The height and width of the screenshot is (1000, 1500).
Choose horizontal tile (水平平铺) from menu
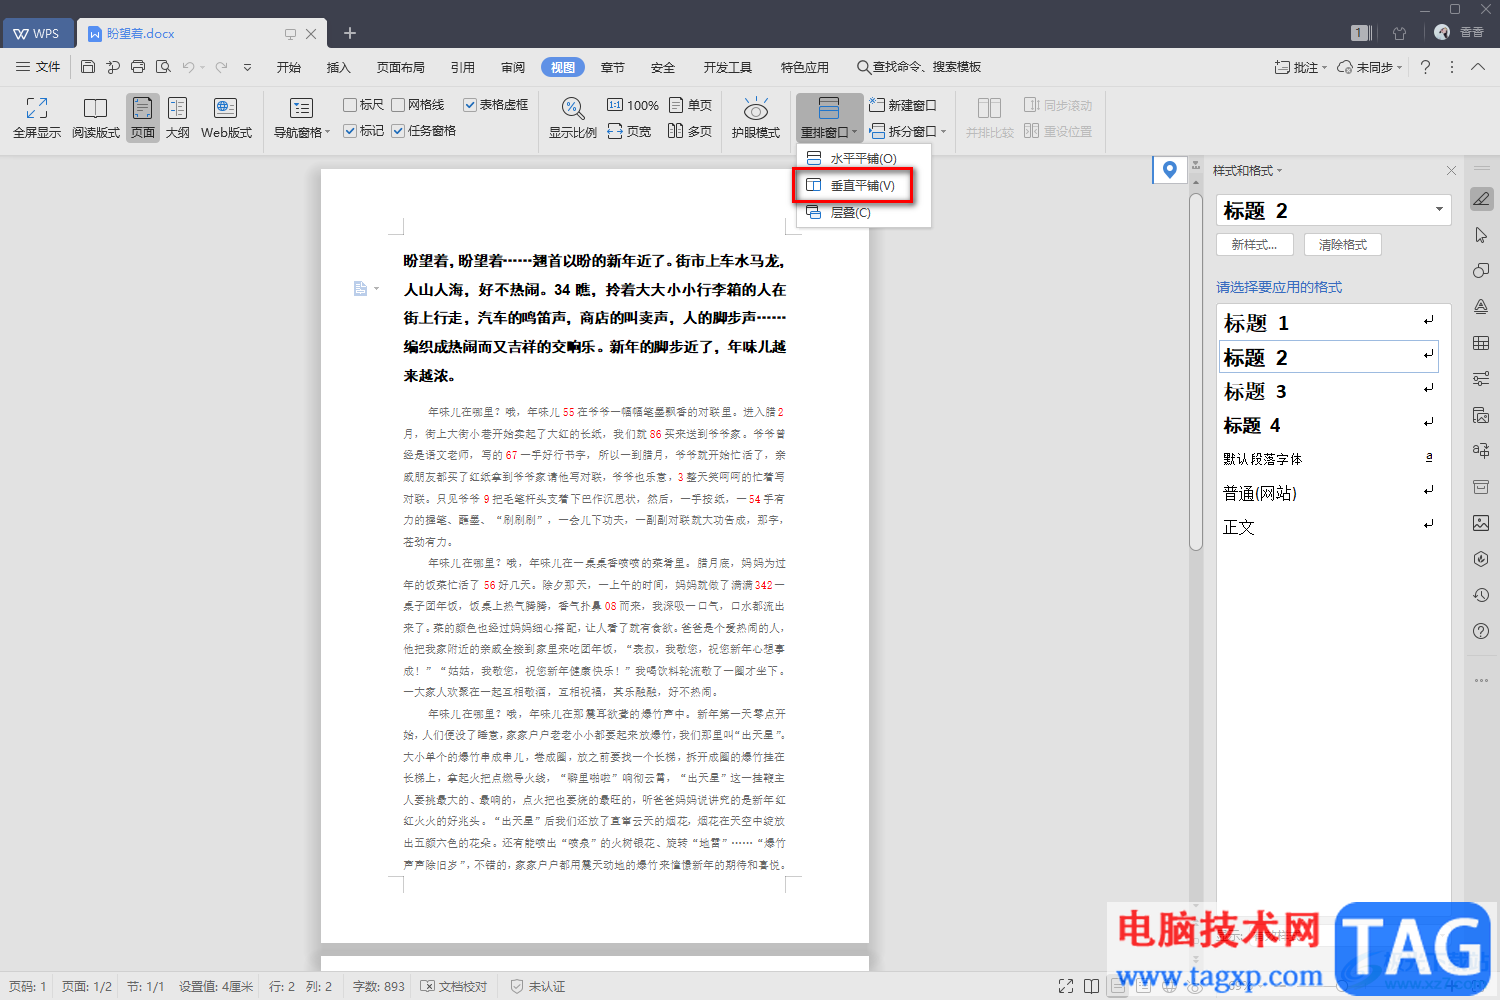pos(863,158)
